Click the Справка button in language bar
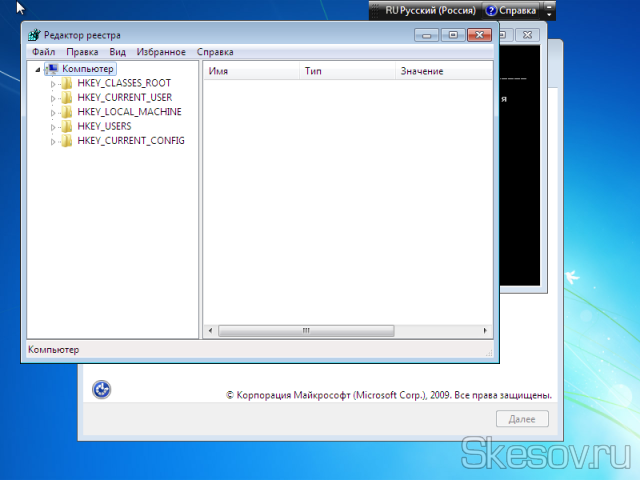This screenshot has width=640, height=480. [511, 10]
